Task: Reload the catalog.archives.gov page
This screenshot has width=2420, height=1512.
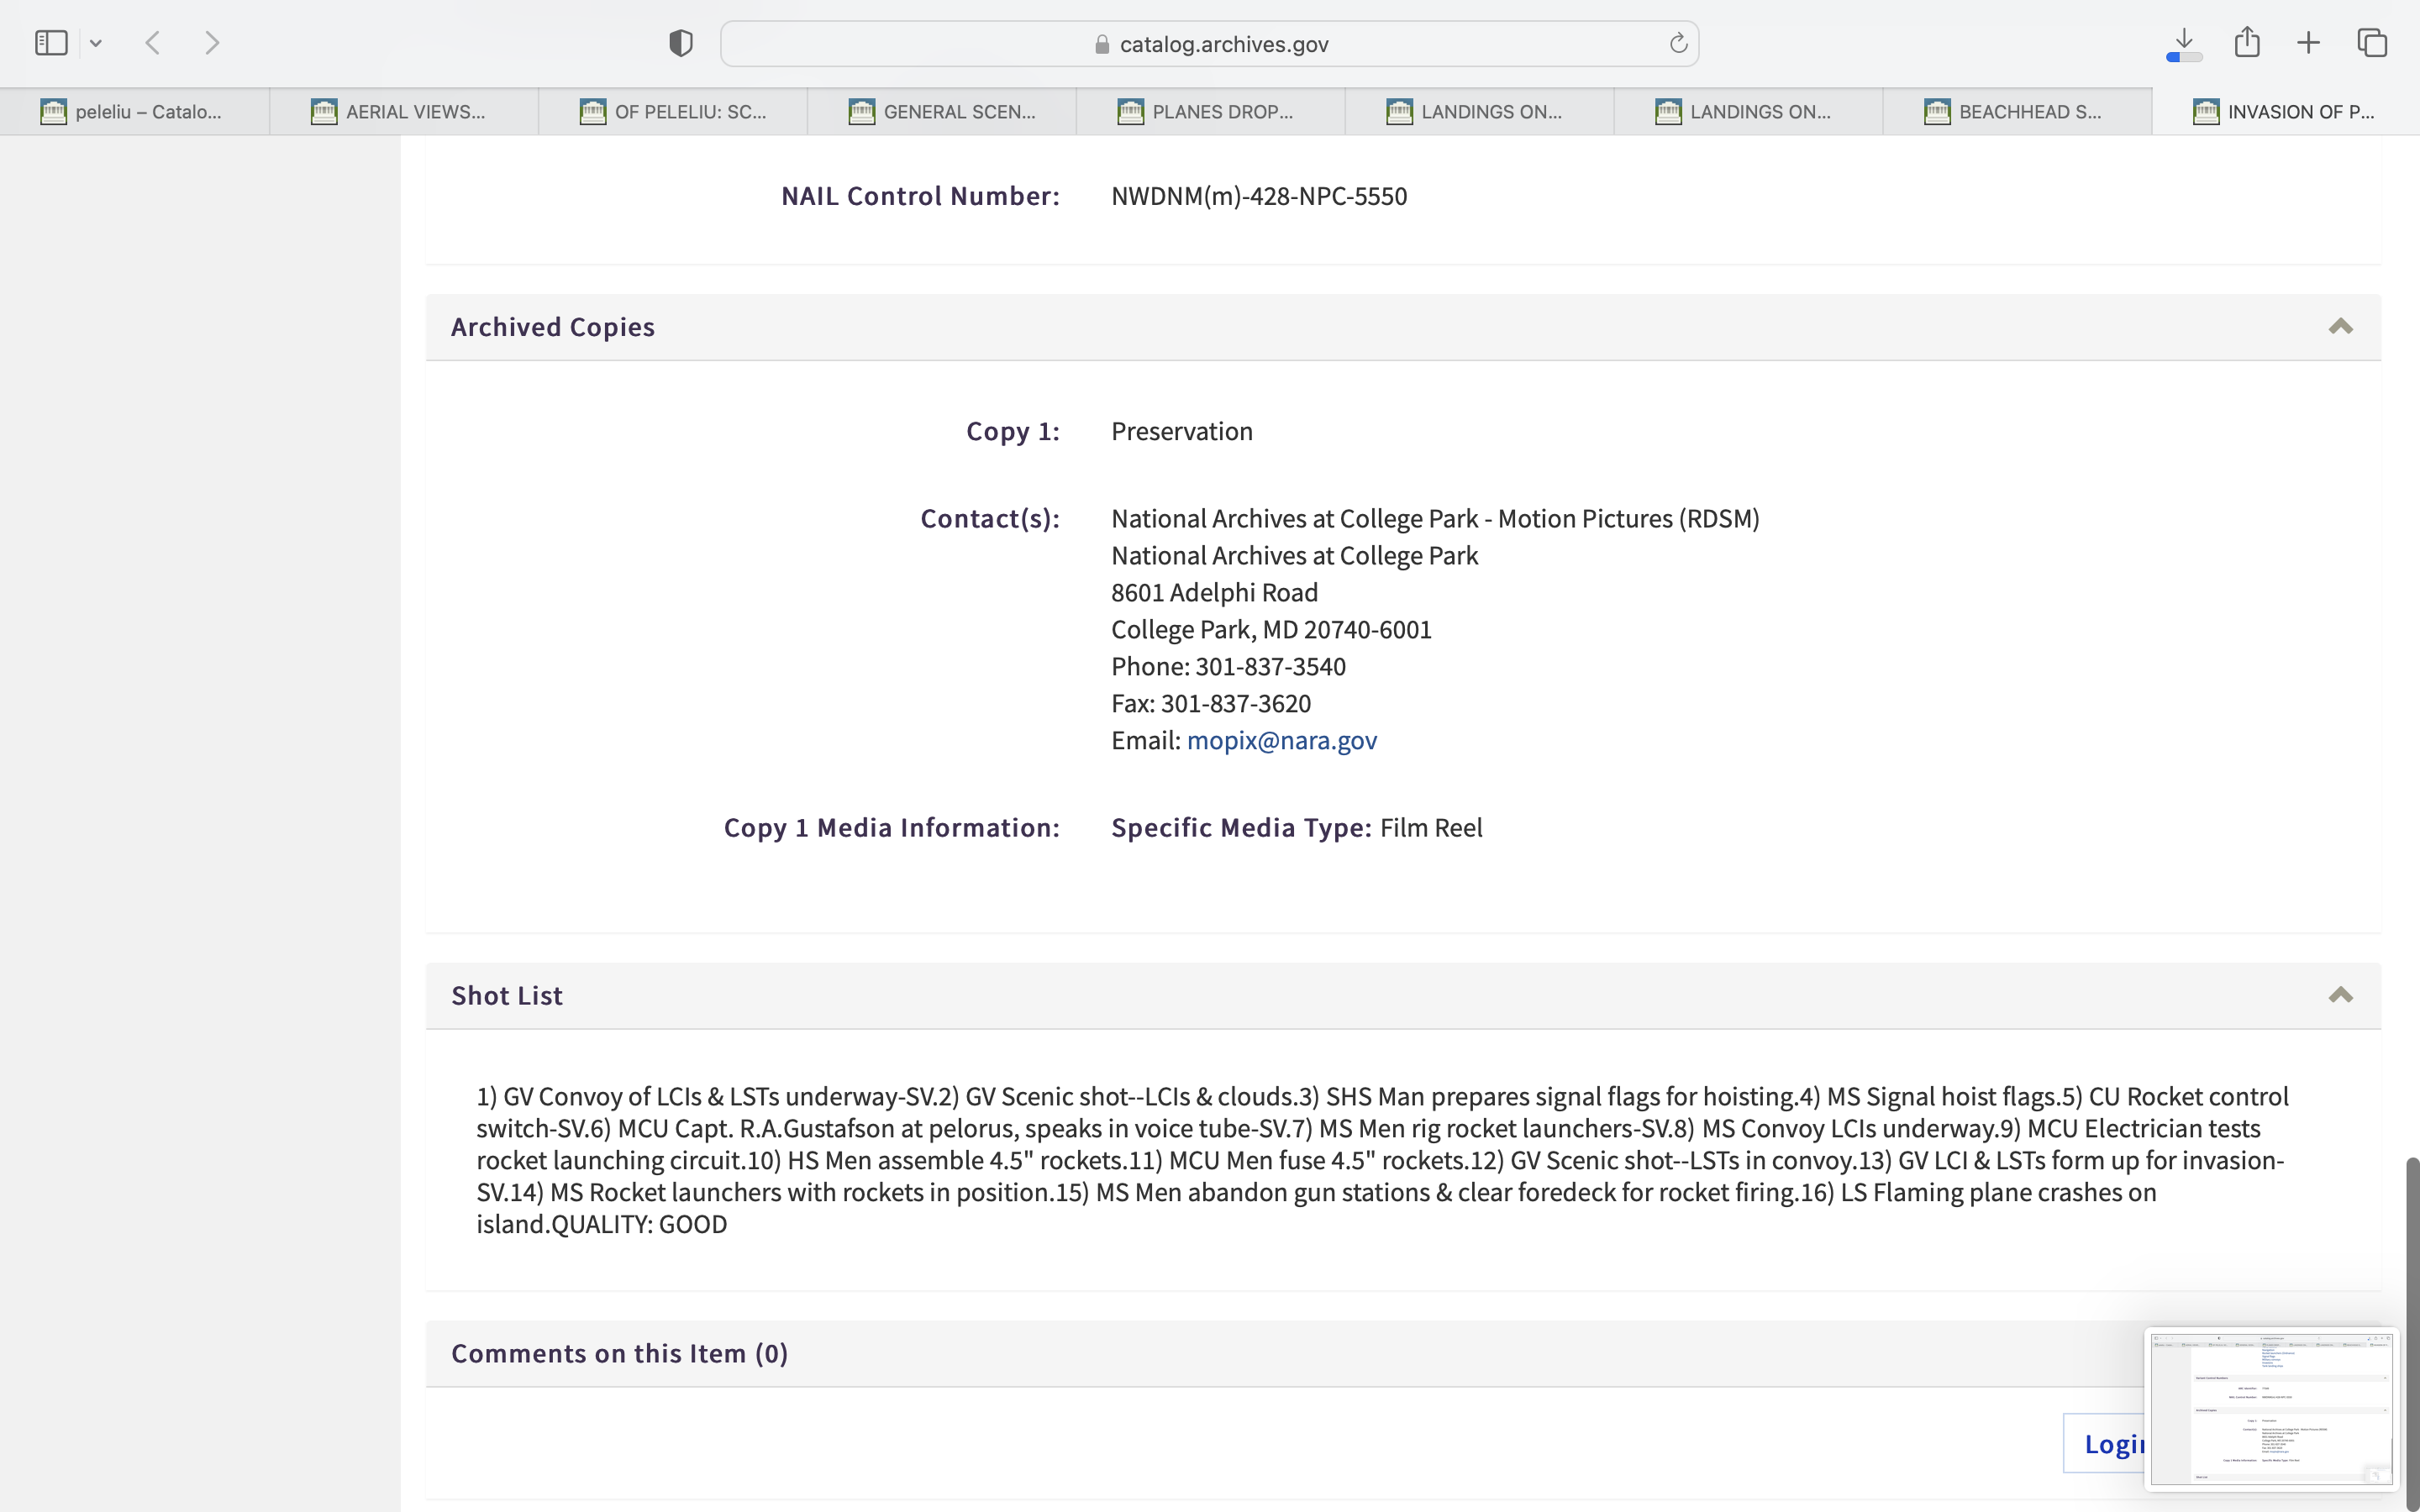Action: point(1678,43)
